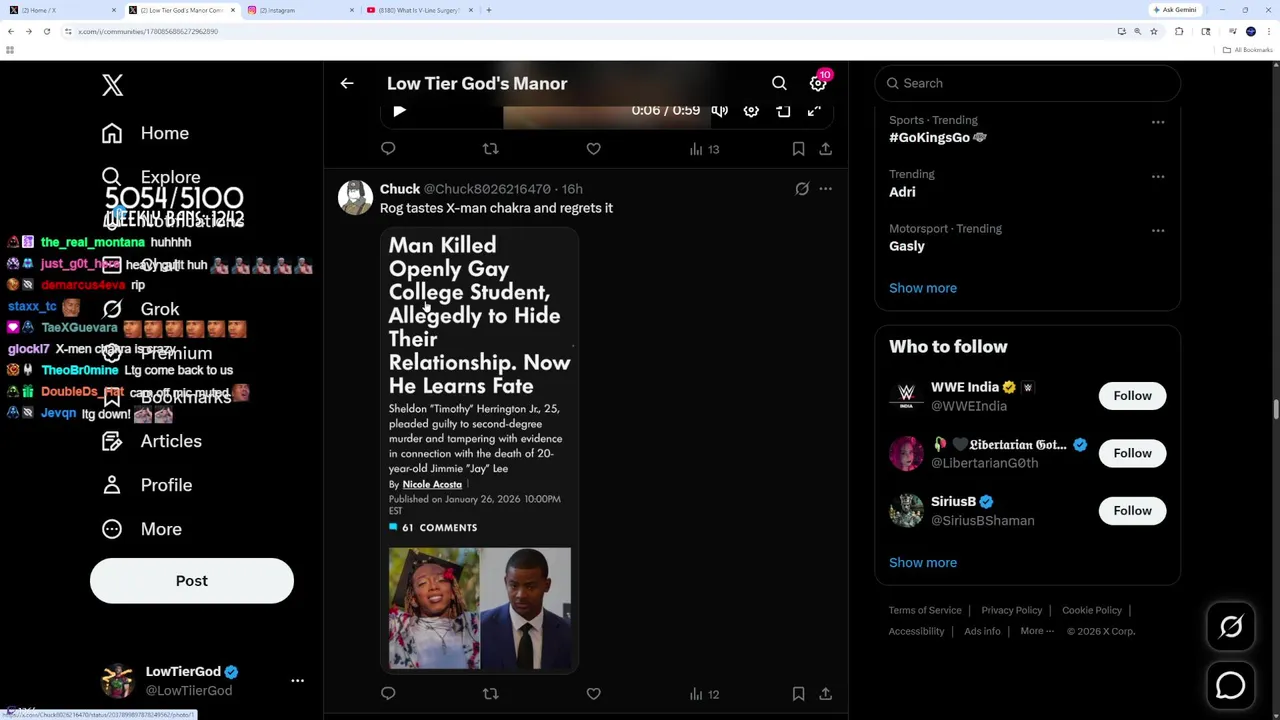Open the floating Grok button
The height and width of the screenshot is (720, 1280).
pyautogui.click(x=1231, y=627)
